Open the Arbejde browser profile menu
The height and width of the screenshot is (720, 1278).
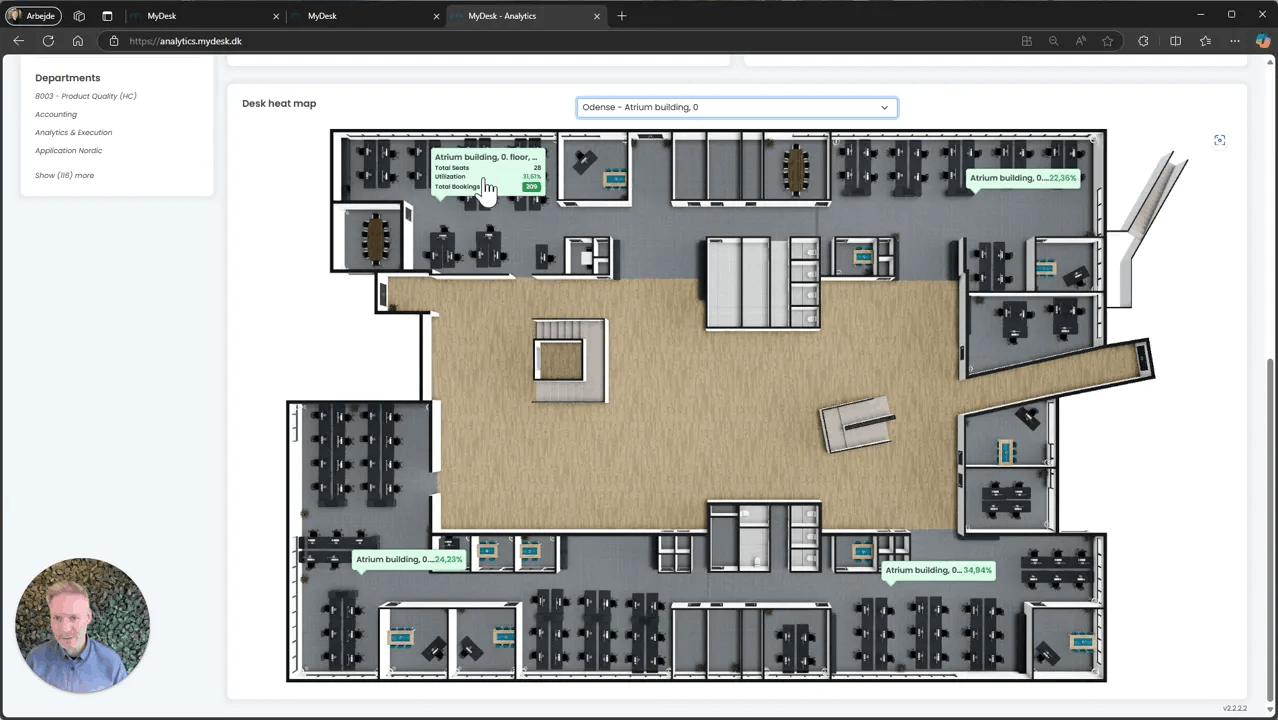[x=34, y=16]
